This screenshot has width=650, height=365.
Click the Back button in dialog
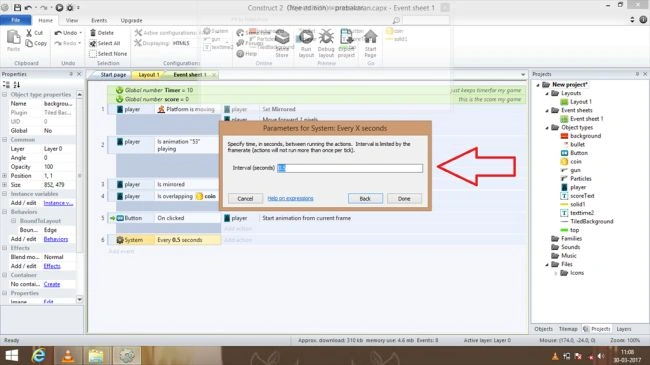(365, 199)
